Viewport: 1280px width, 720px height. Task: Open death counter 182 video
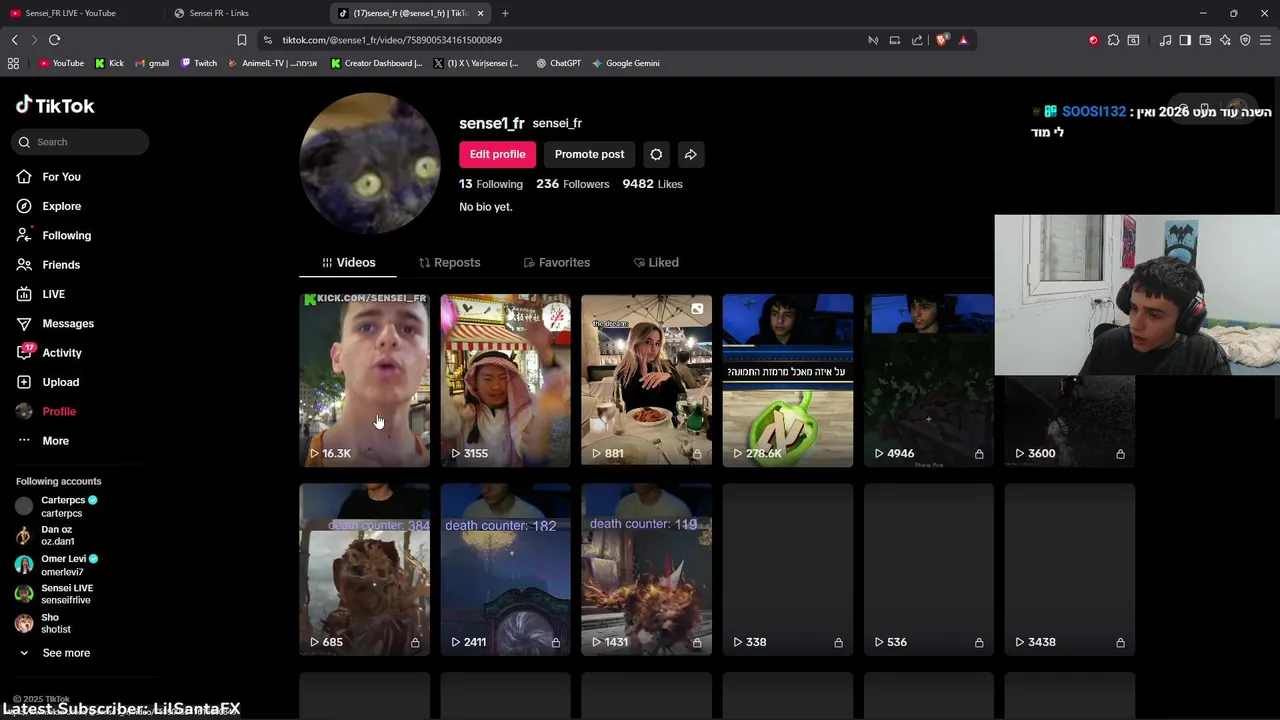click(506, 570)
